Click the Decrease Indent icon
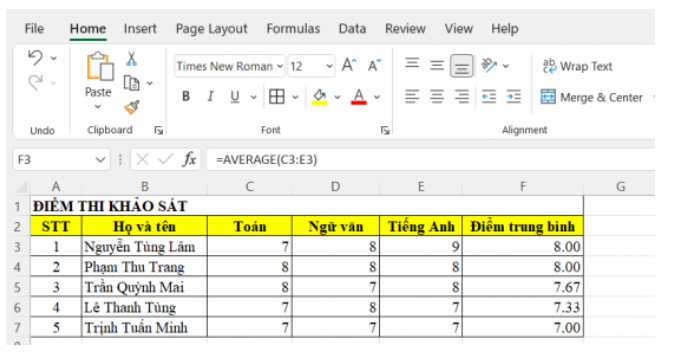Image resolution: width=673 pixels, height=361 pixels. point(489,97)
